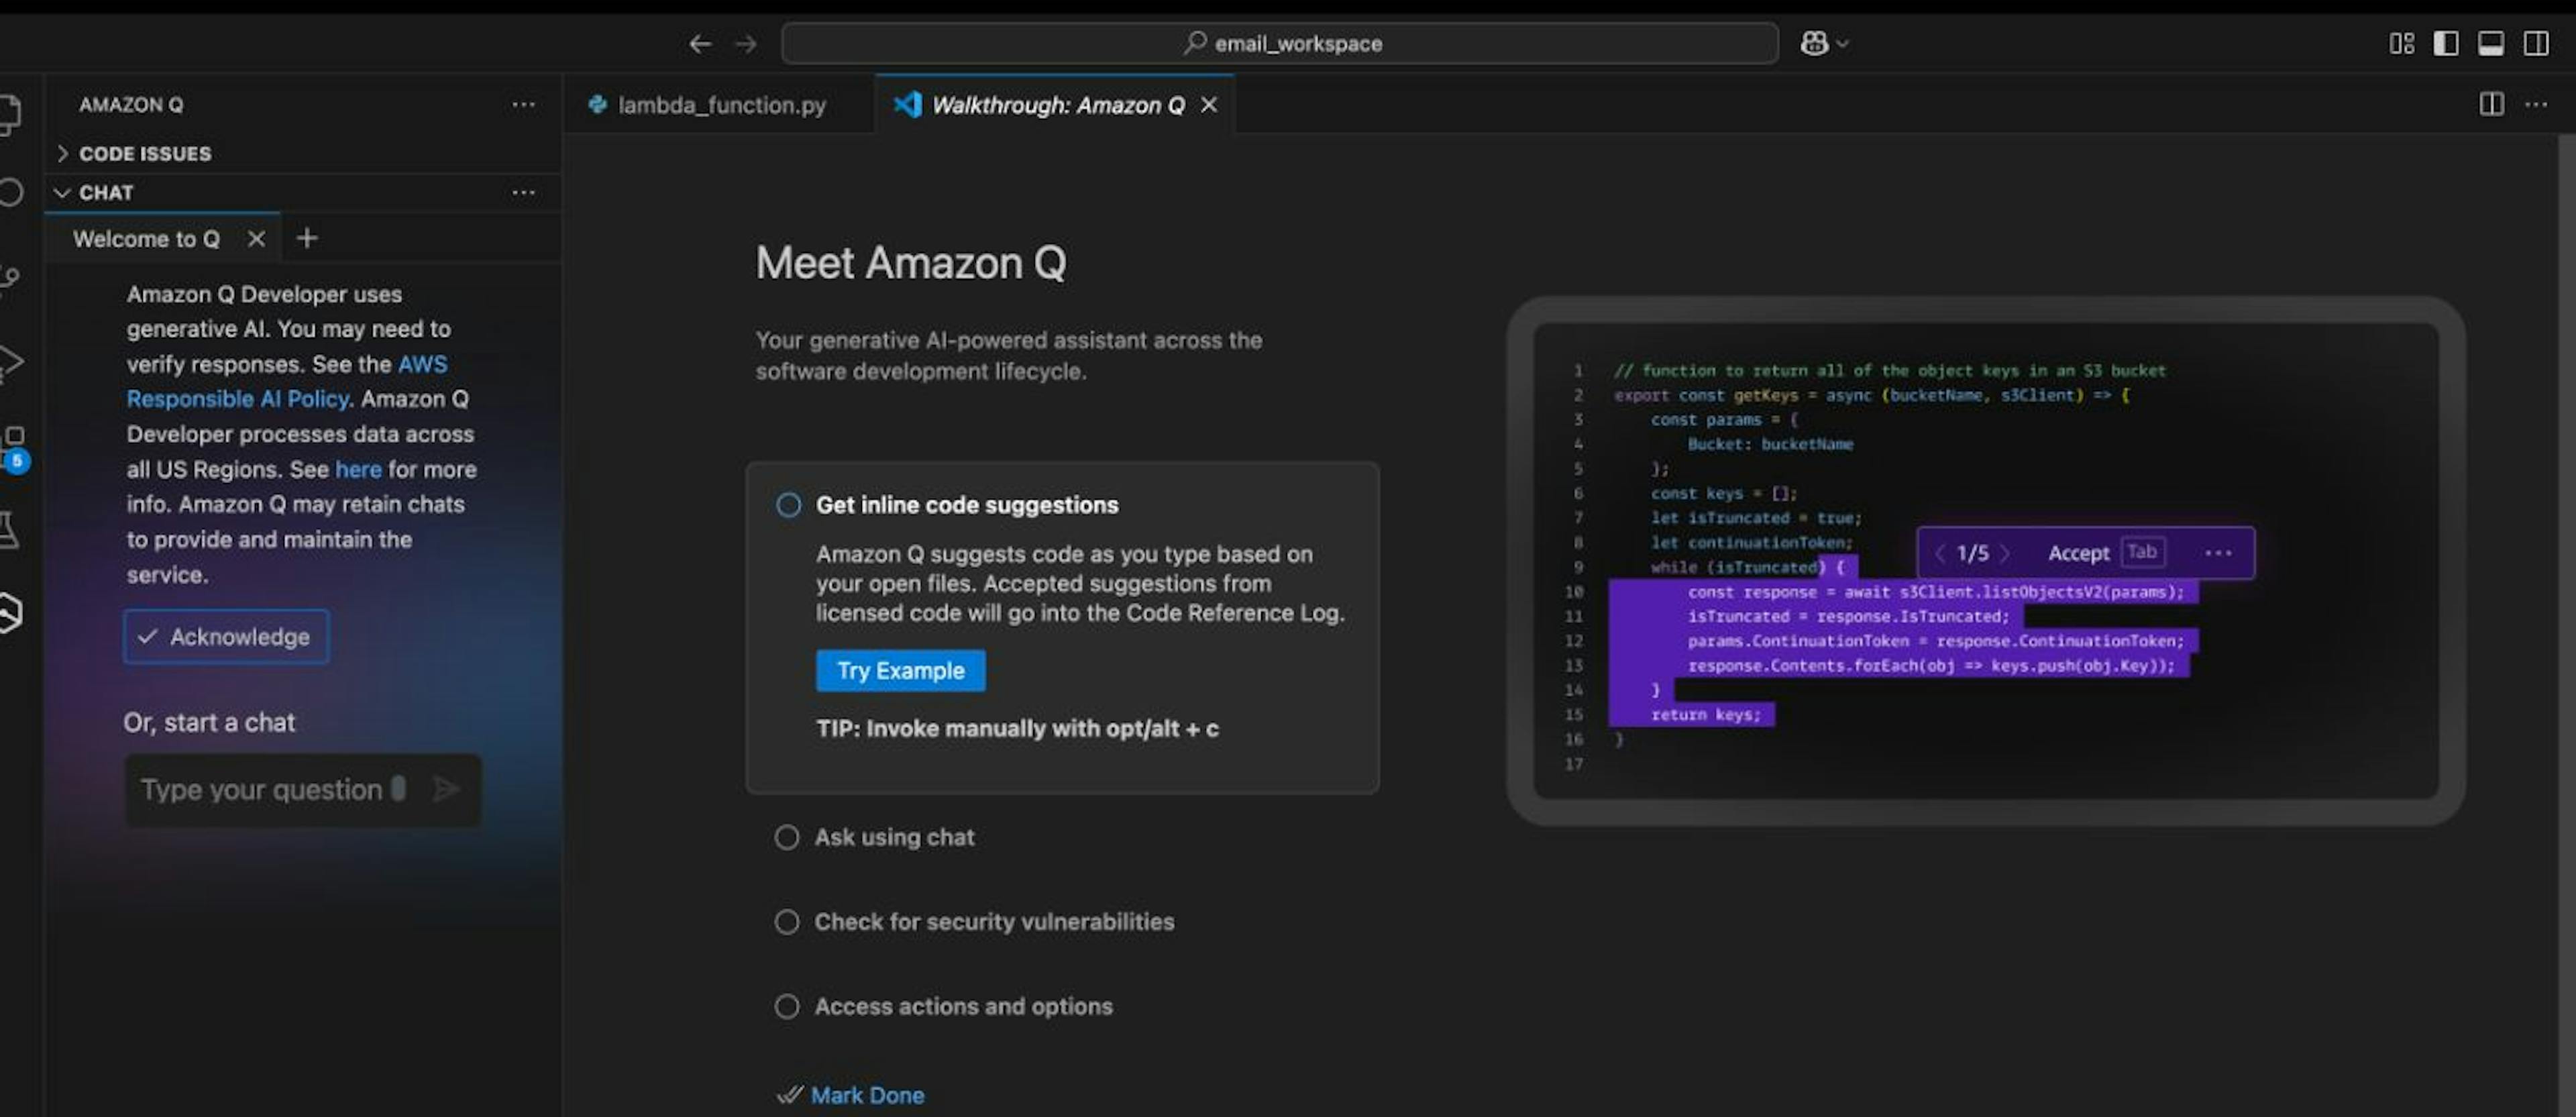Expand the Code Issues section
This screenshot has height=1117, width=2576.
coord(144,153)
